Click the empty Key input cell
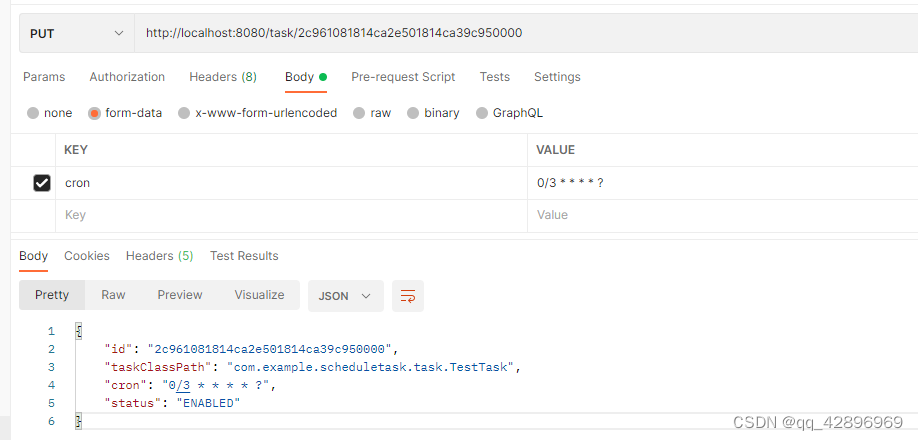 [290, 215]
